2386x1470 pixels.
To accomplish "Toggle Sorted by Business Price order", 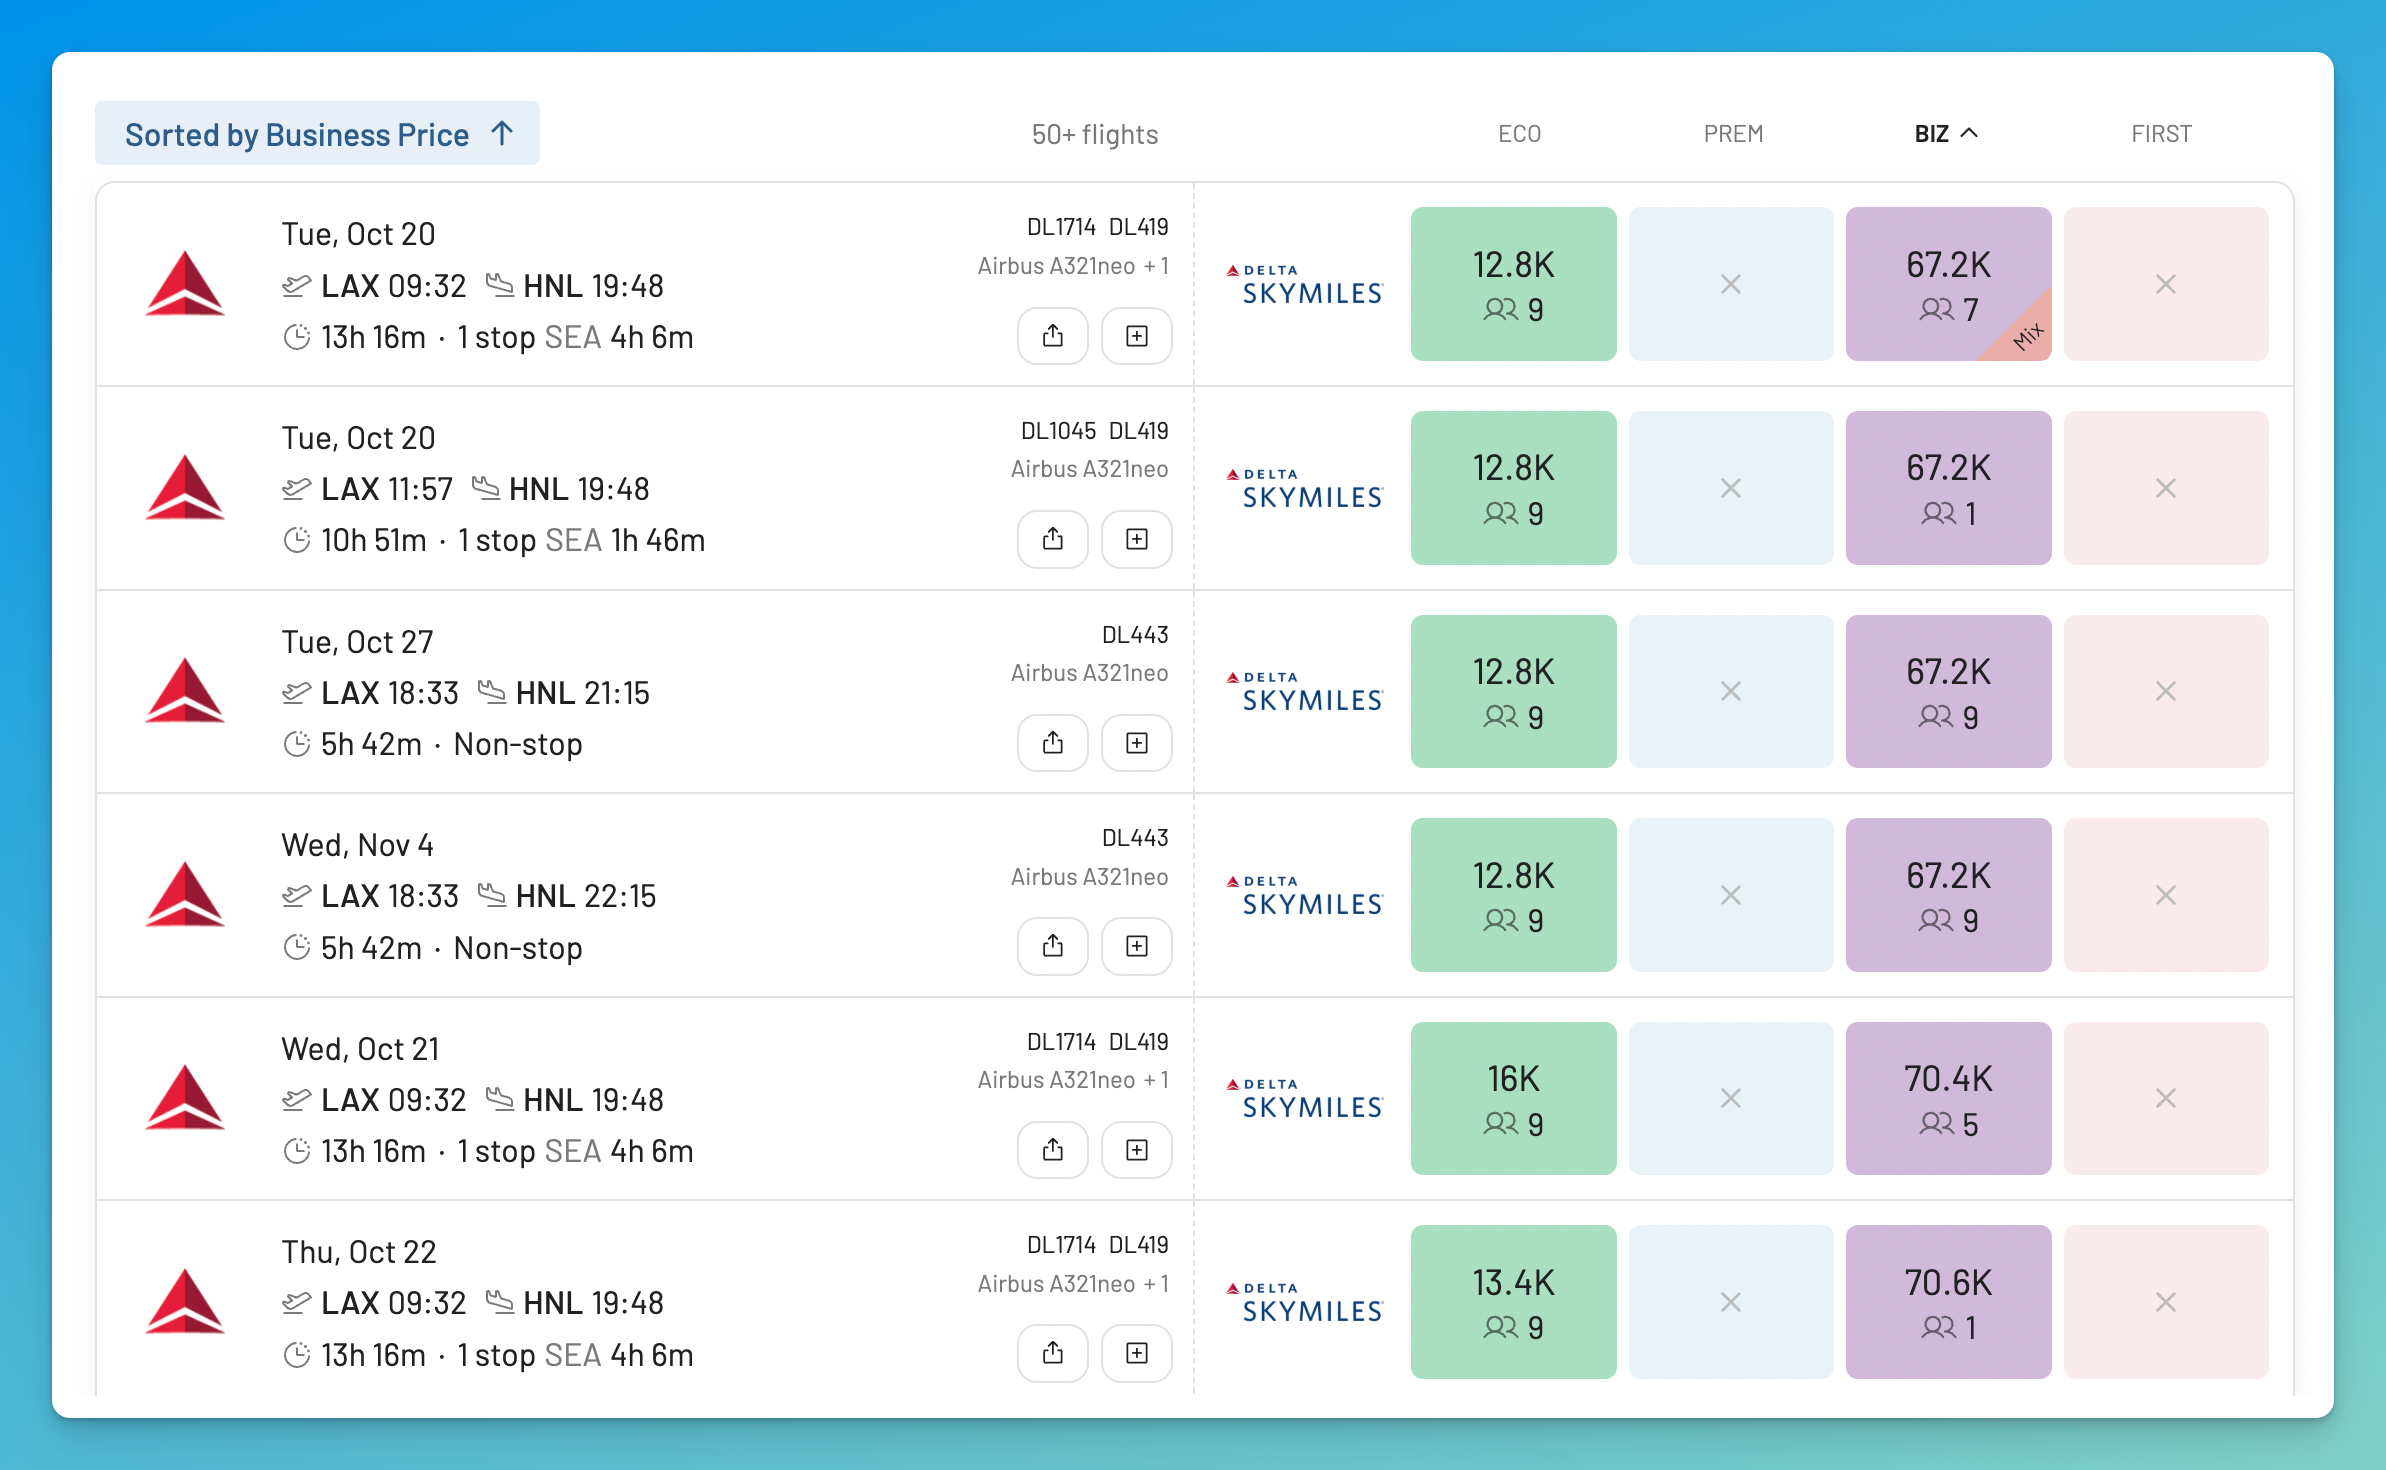I will point(317,134).
